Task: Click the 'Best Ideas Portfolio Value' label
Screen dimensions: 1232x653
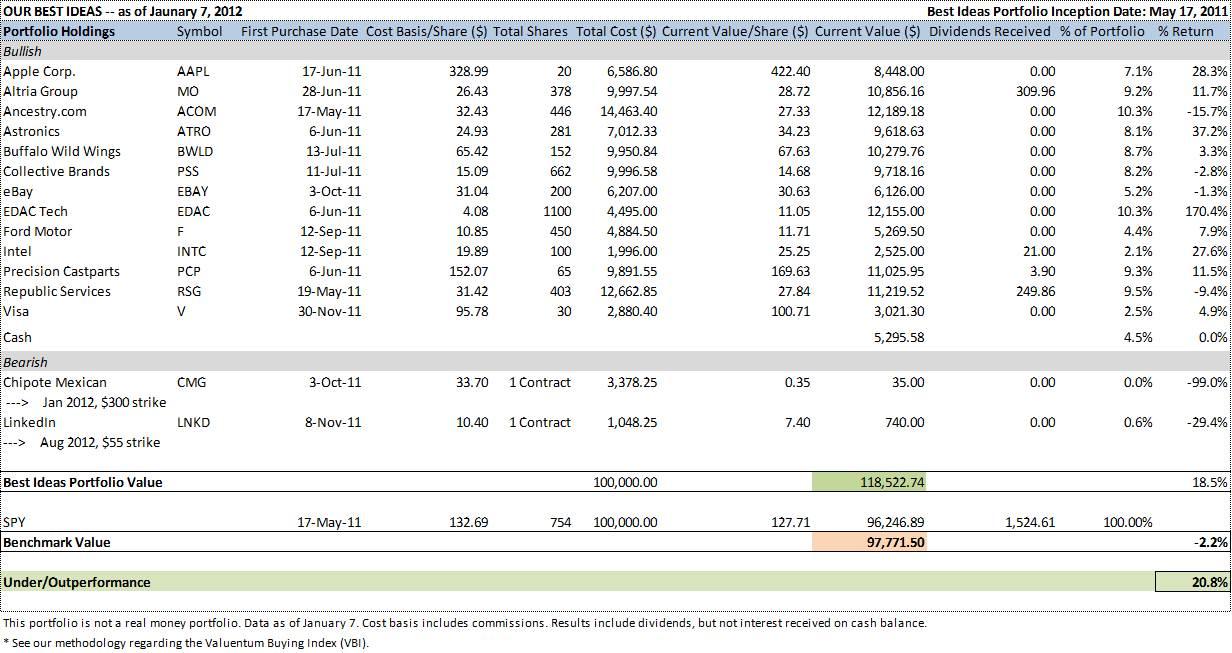Action: tap(82, 482)
